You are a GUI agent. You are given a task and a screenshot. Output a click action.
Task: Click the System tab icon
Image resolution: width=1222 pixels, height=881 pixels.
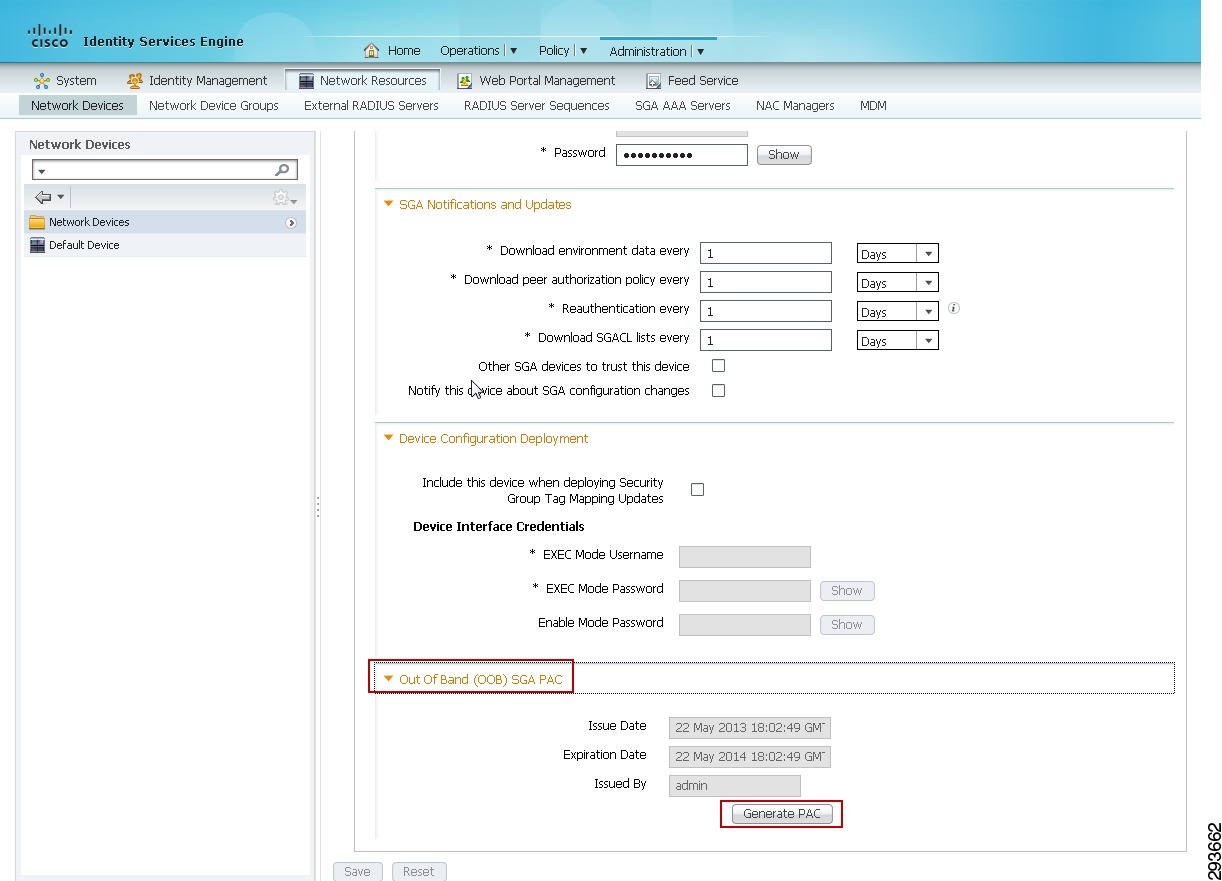click(42, 81)
